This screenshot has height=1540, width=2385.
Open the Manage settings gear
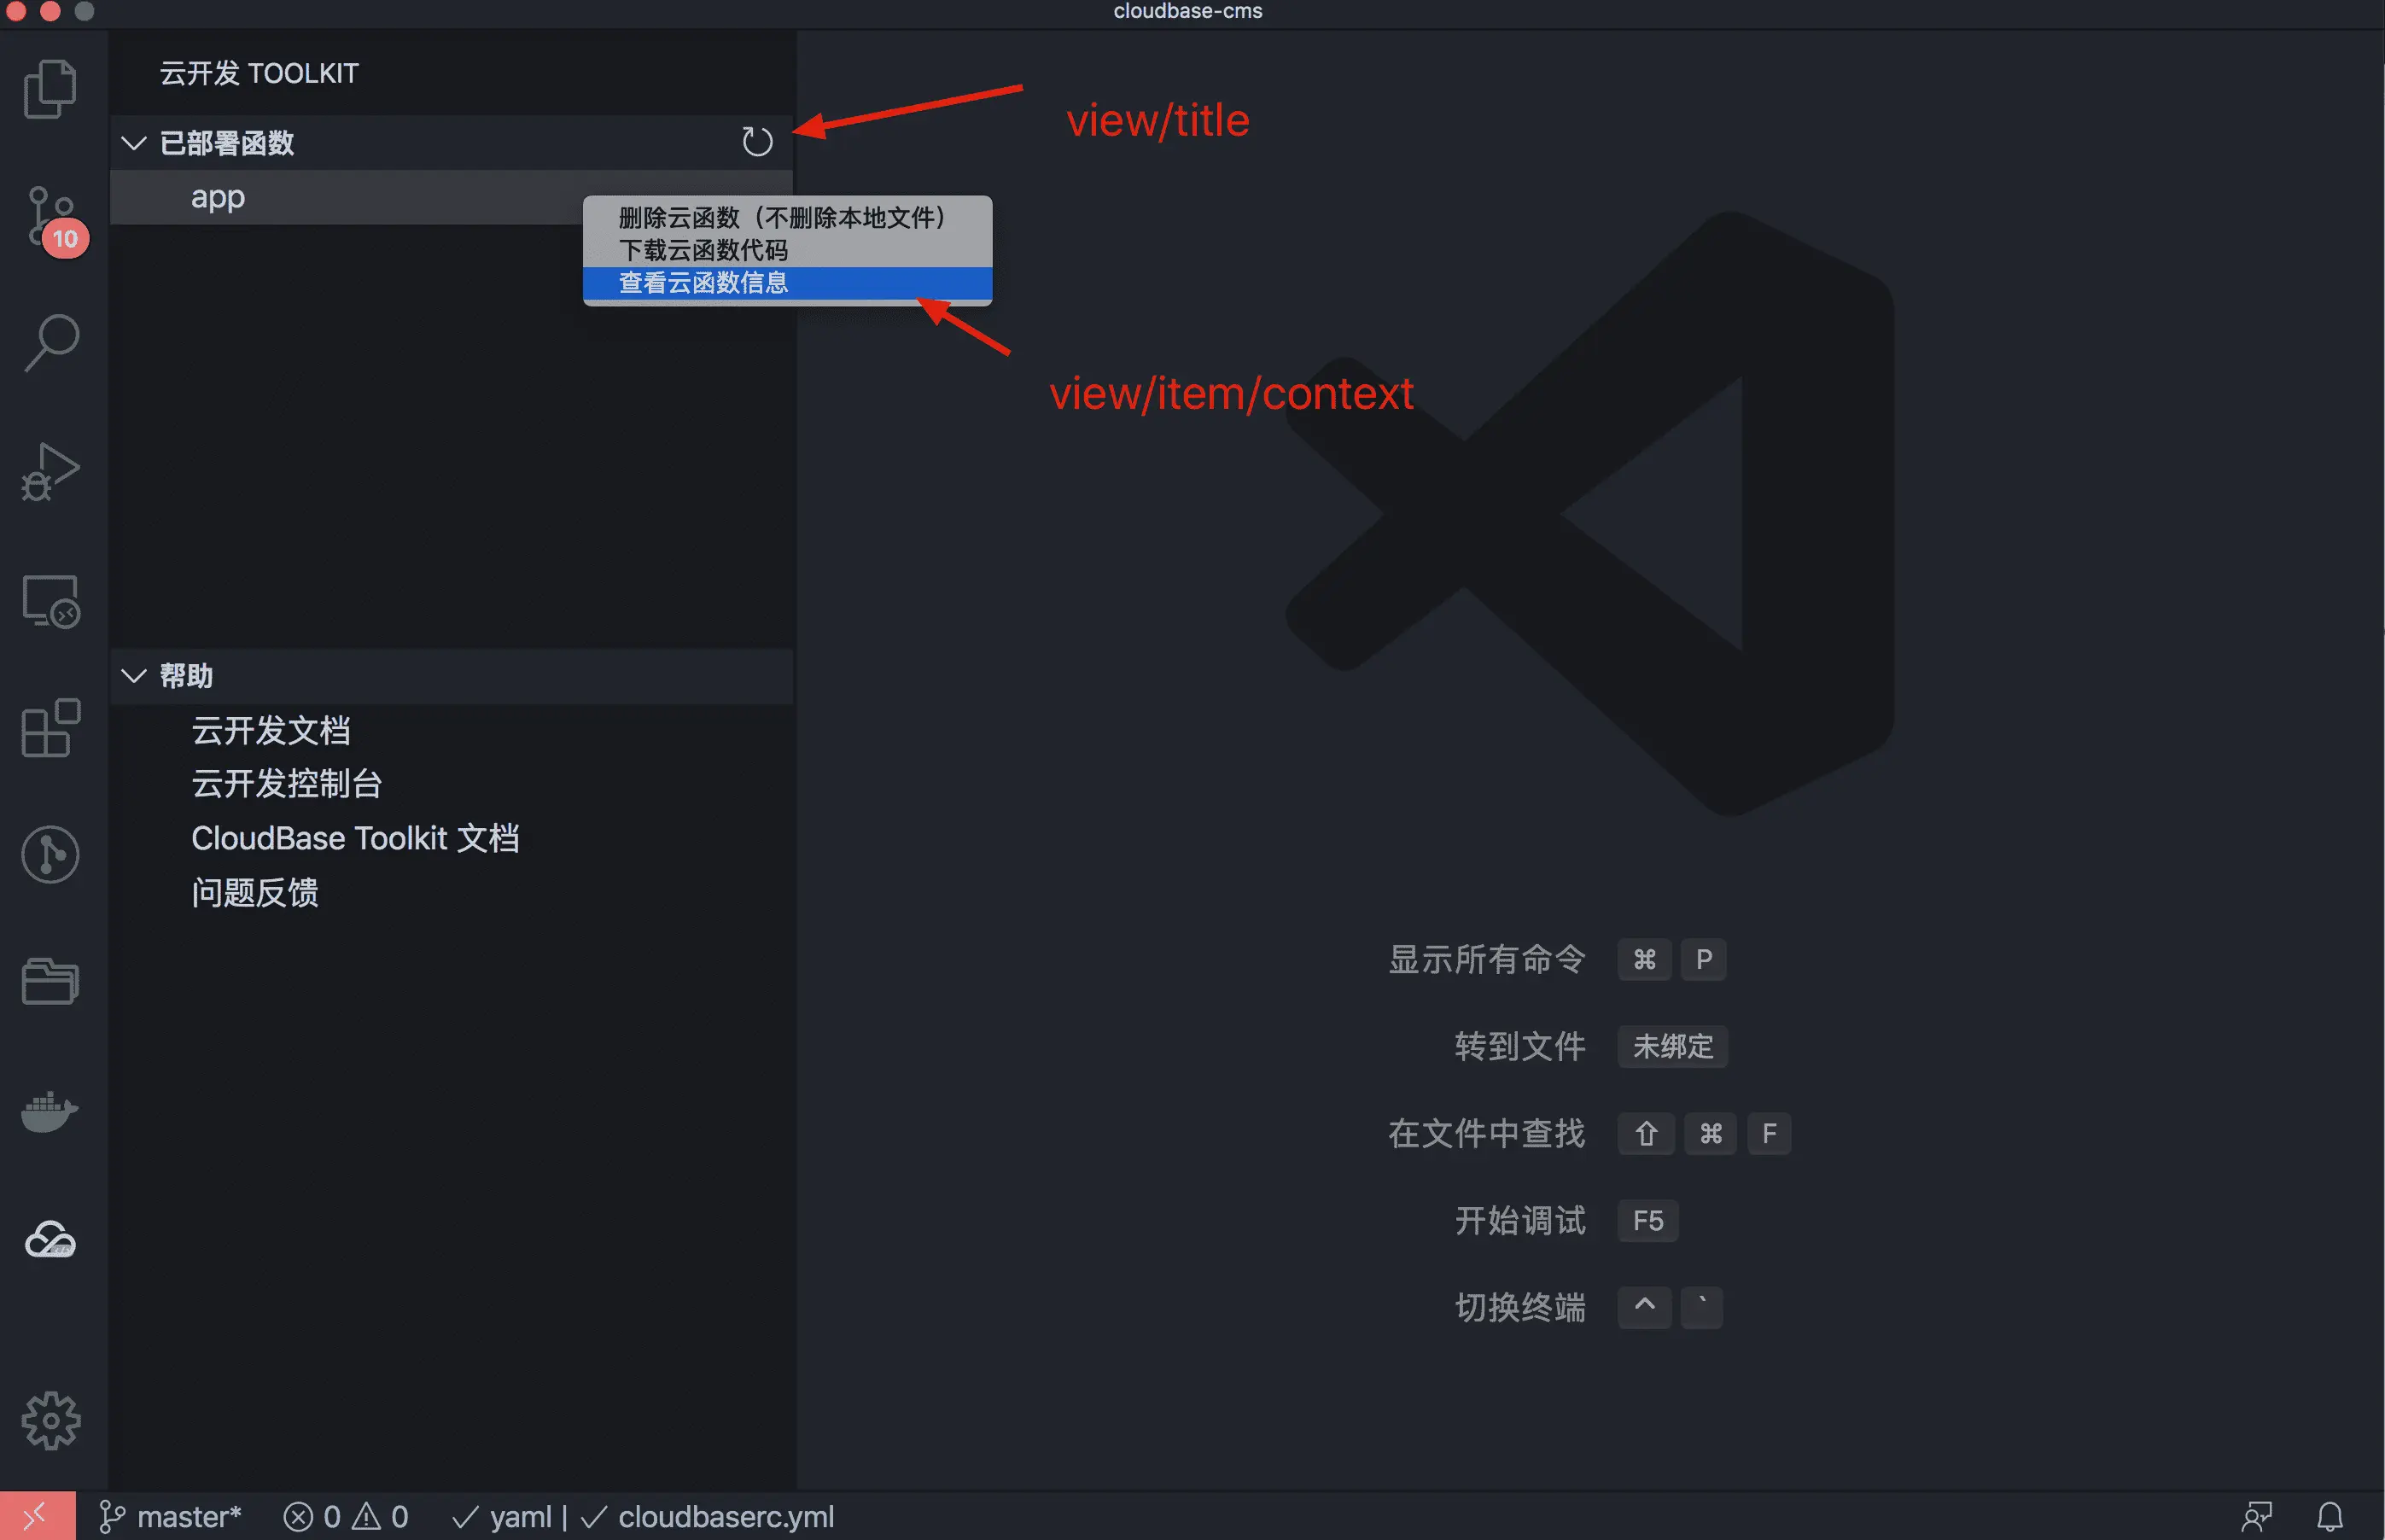50,1420
